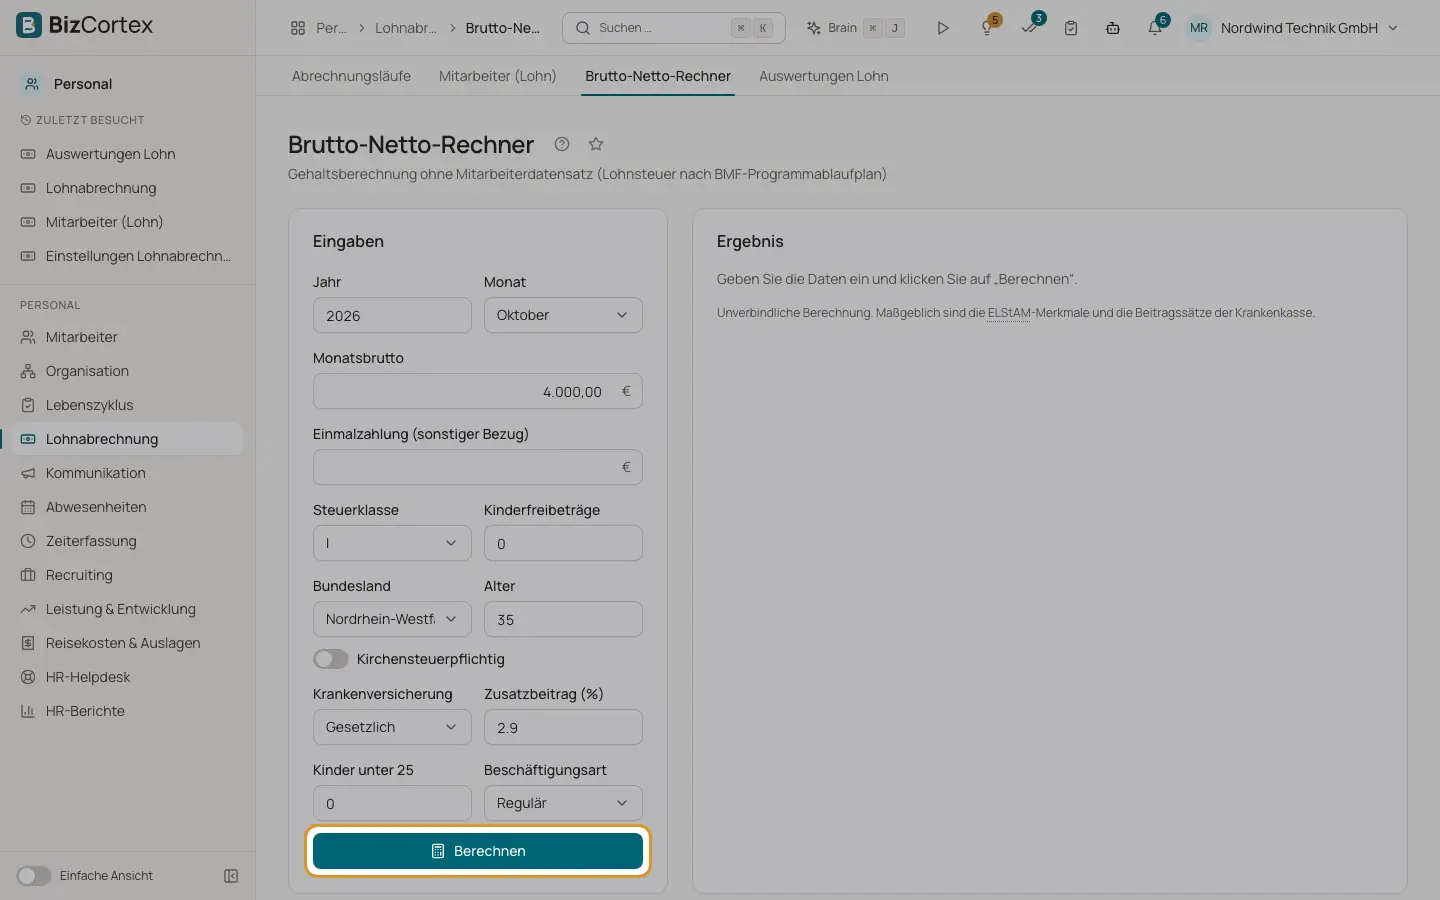Click the Monatsbrutto input field
The height and width of the screenshot is (900, 1440).
point(478,391)
